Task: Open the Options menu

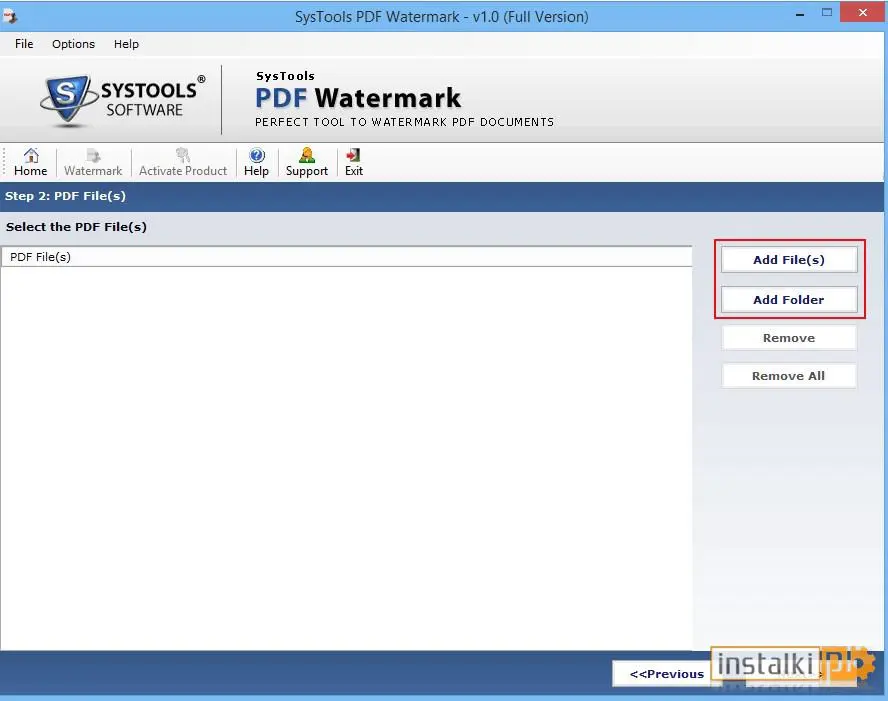Action: 73,44
